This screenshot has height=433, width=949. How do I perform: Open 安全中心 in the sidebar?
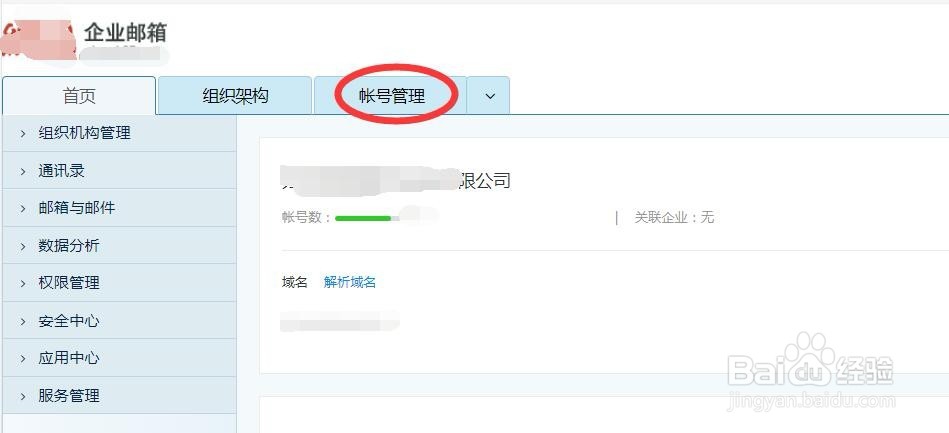pyautogui.click(x=119, y=321)
